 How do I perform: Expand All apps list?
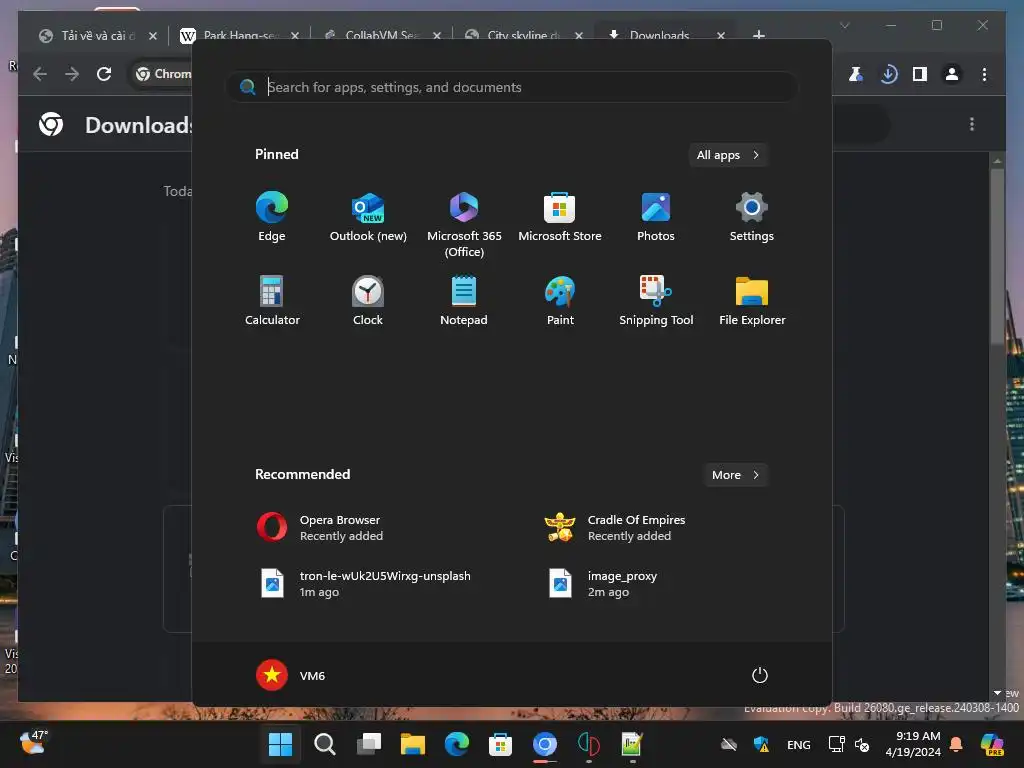[728, 155]
